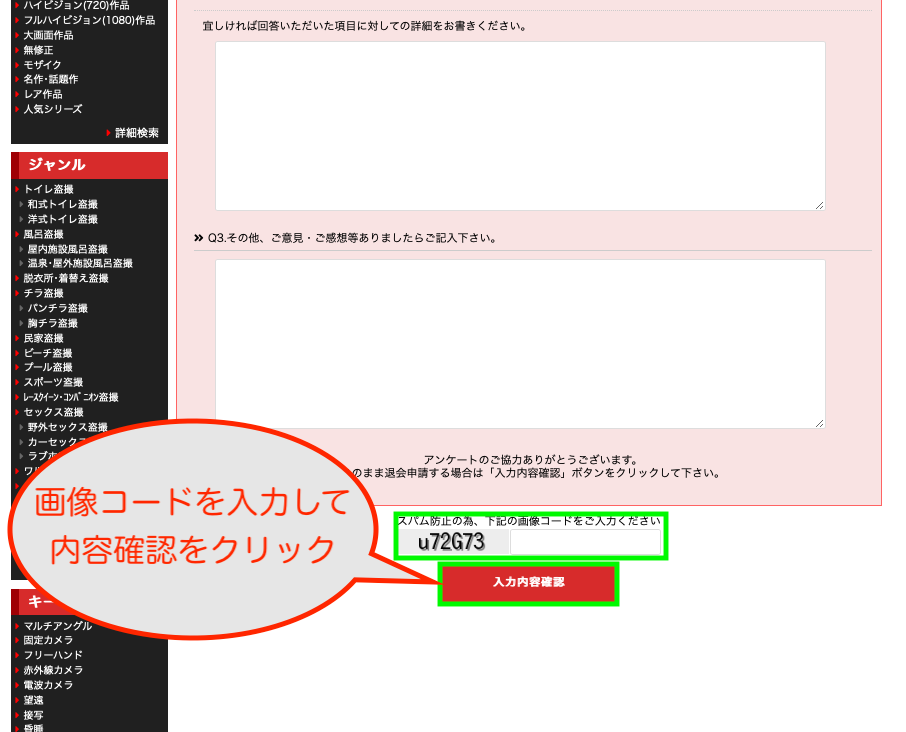906x732 pixels.
Task: Open the フリーハンド keyword link
Action: pyautogui.click(x=53, y=655)
